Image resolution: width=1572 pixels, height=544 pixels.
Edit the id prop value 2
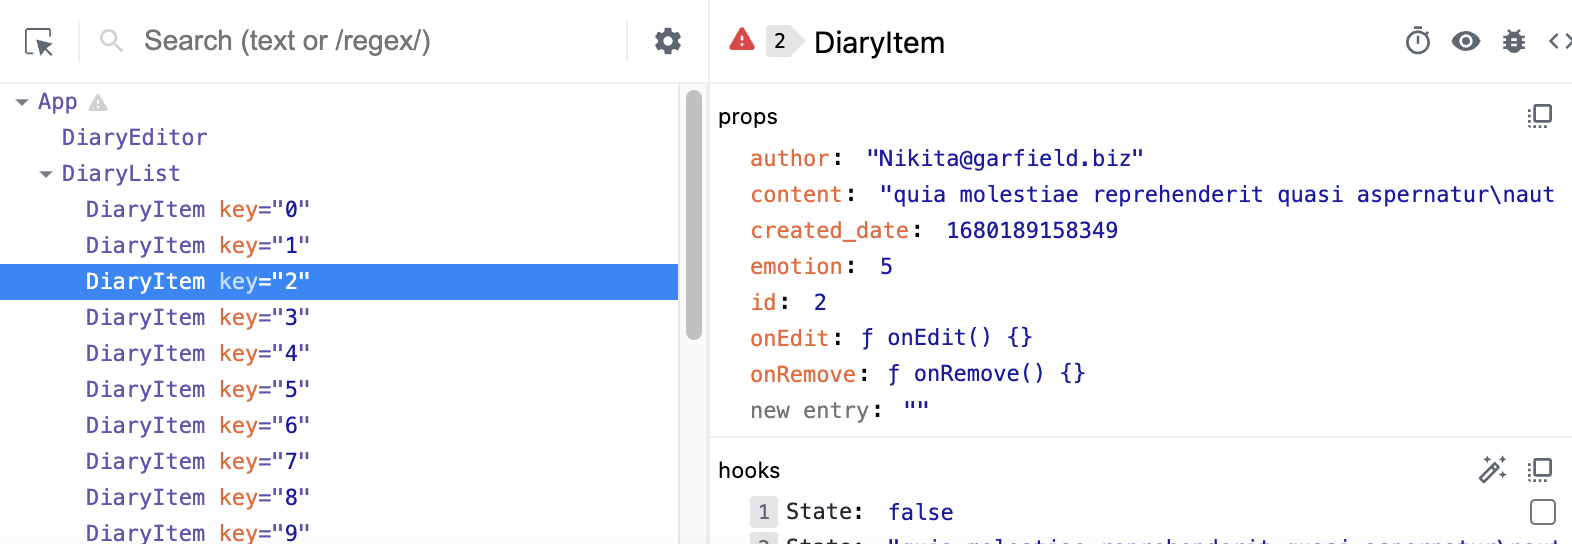pyautogui.click(x=820, y=302)
